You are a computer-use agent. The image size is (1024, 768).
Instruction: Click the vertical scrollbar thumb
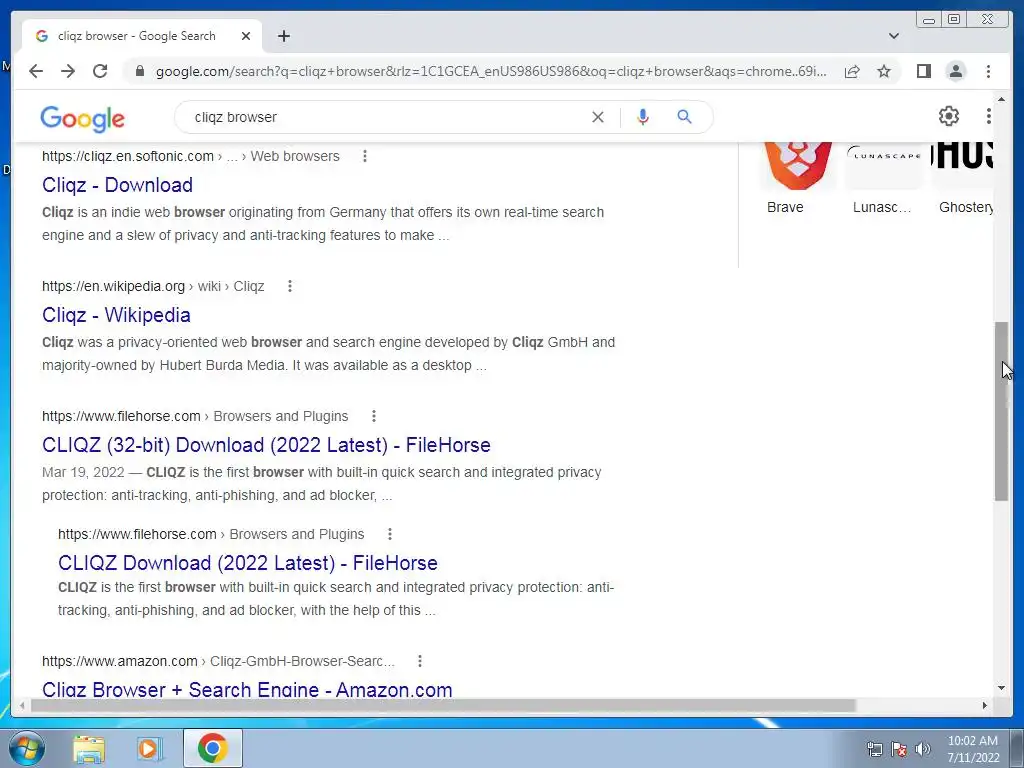click(x=1001, y=411)
